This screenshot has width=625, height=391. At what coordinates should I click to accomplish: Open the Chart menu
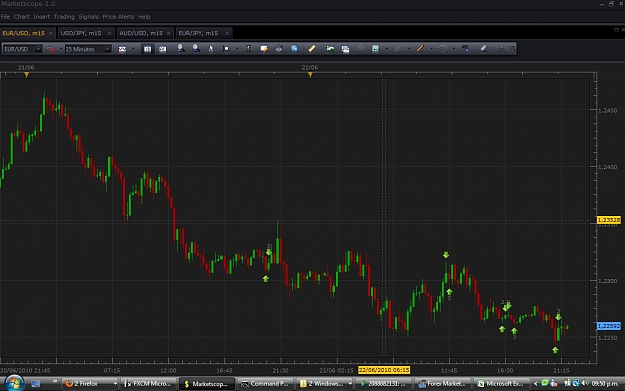coord(22,17)
